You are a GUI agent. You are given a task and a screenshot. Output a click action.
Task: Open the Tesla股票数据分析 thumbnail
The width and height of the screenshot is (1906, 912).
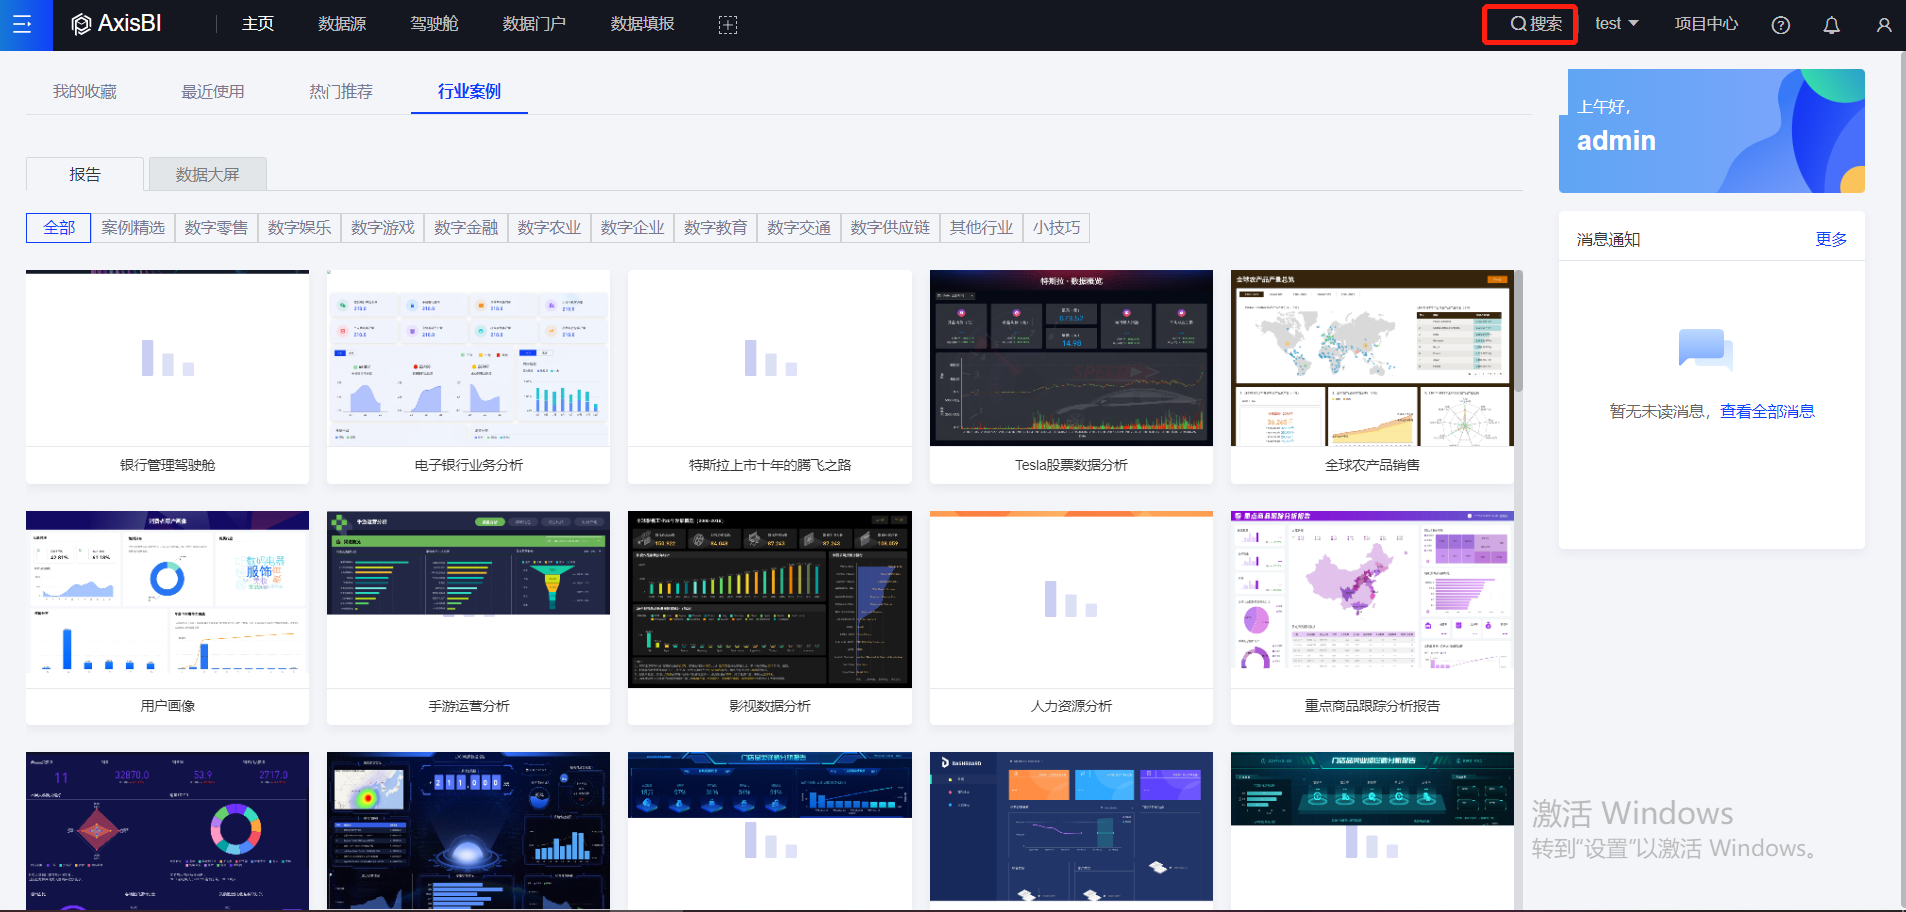[1070, 358]
